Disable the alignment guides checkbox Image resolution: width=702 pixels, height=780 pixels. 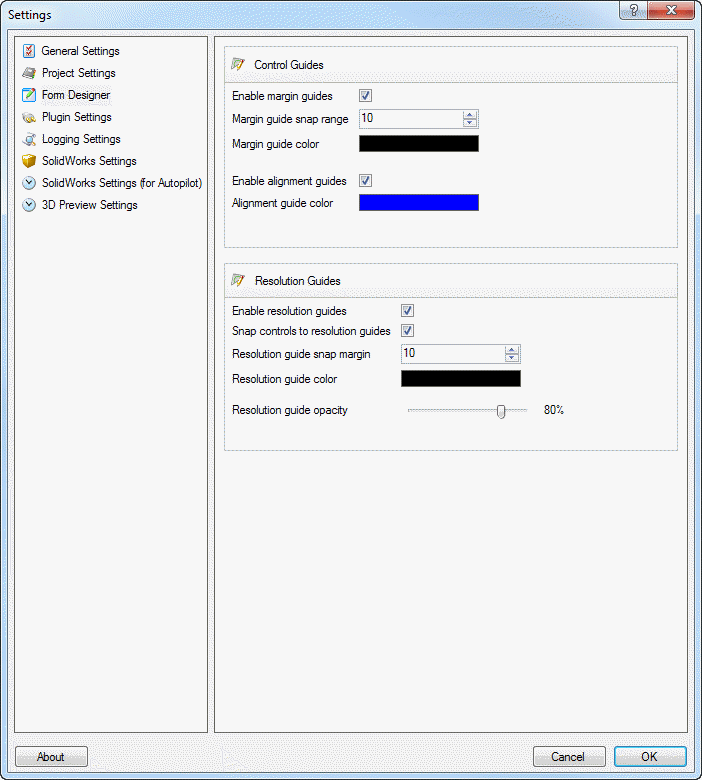(366, 181)
